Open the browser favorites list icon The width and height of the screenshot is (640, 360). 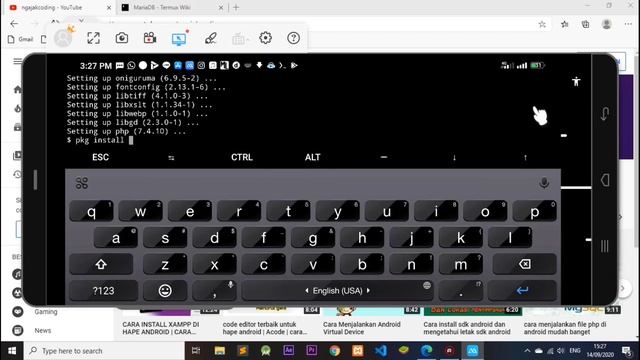pos(564,24)
